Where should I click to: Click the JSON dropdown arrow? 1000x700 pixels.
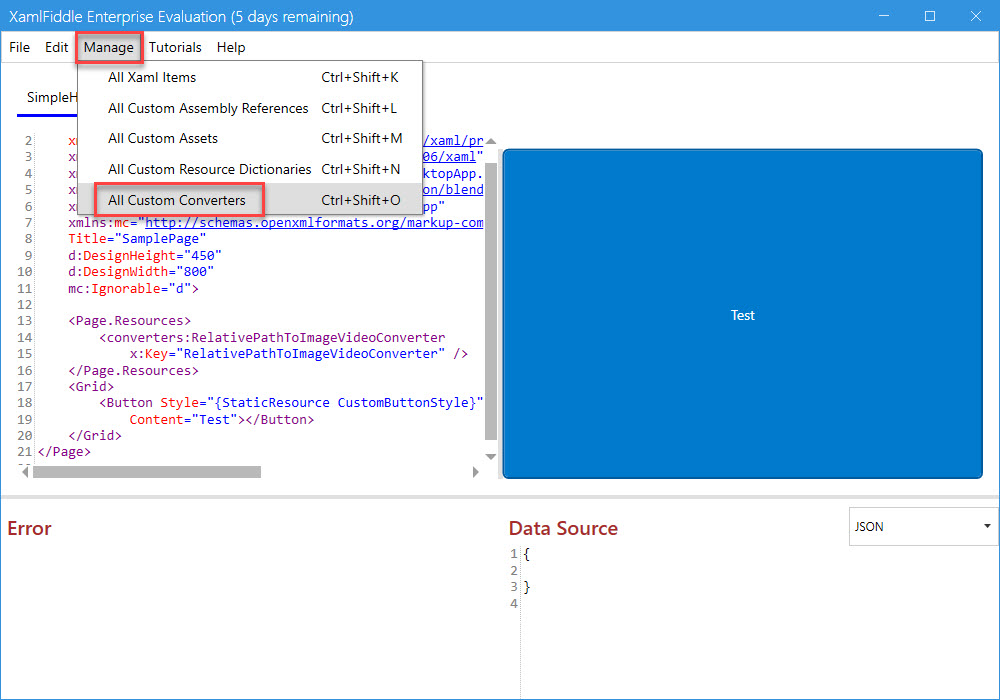987,526
